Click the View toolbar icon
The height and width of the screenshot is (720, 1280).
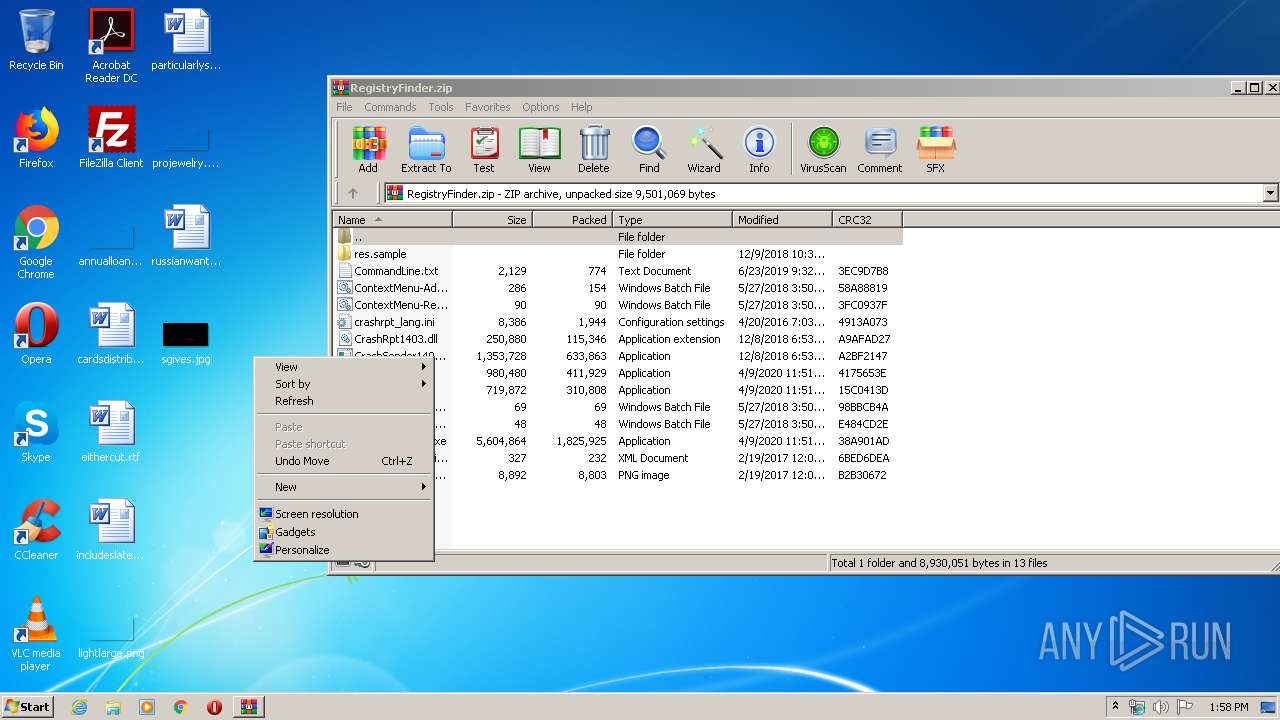click(539, 150)
